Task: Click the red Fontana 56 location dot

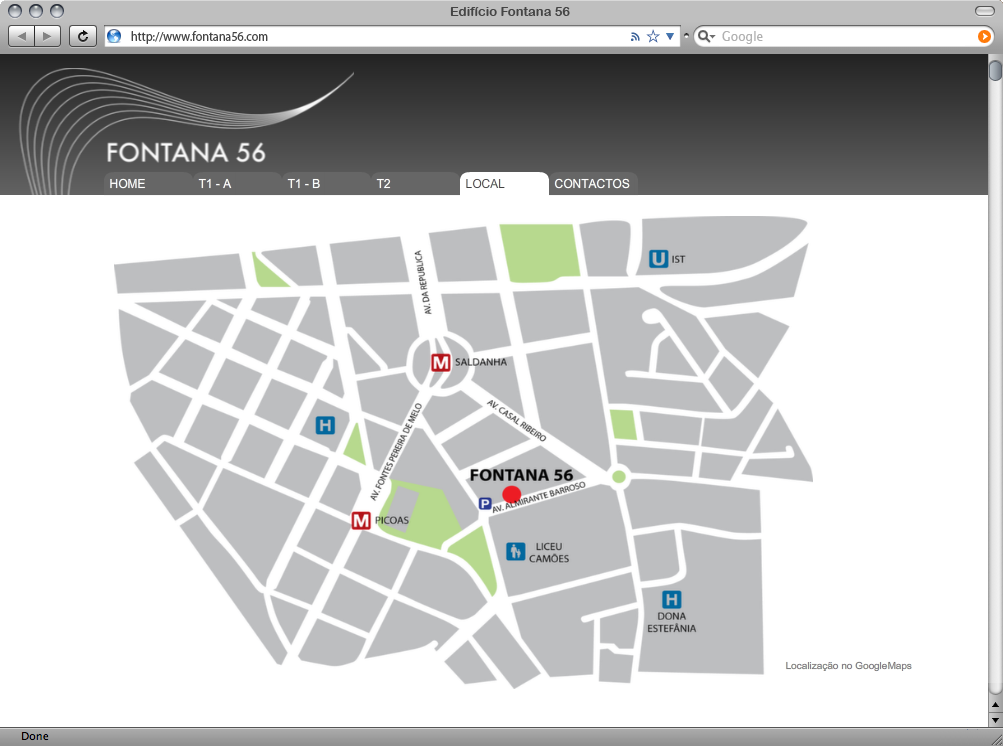Action: (x=512, y=494)
